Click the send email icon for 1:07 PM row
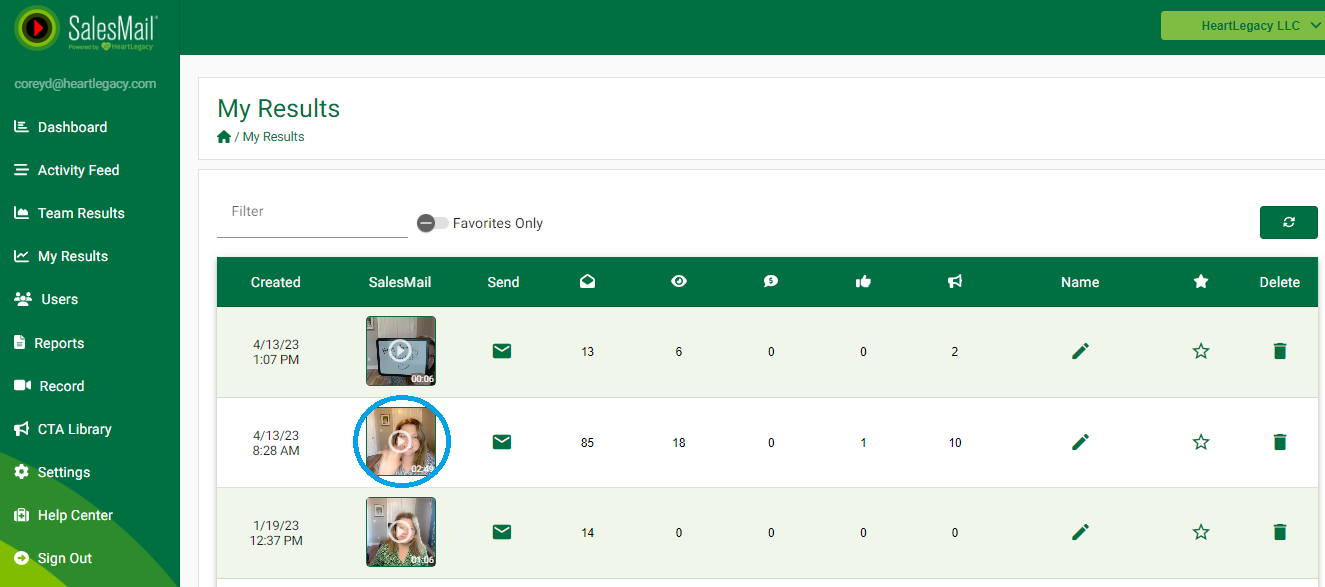This screenshot has height=587, width=1325. [x=502, y=351]
